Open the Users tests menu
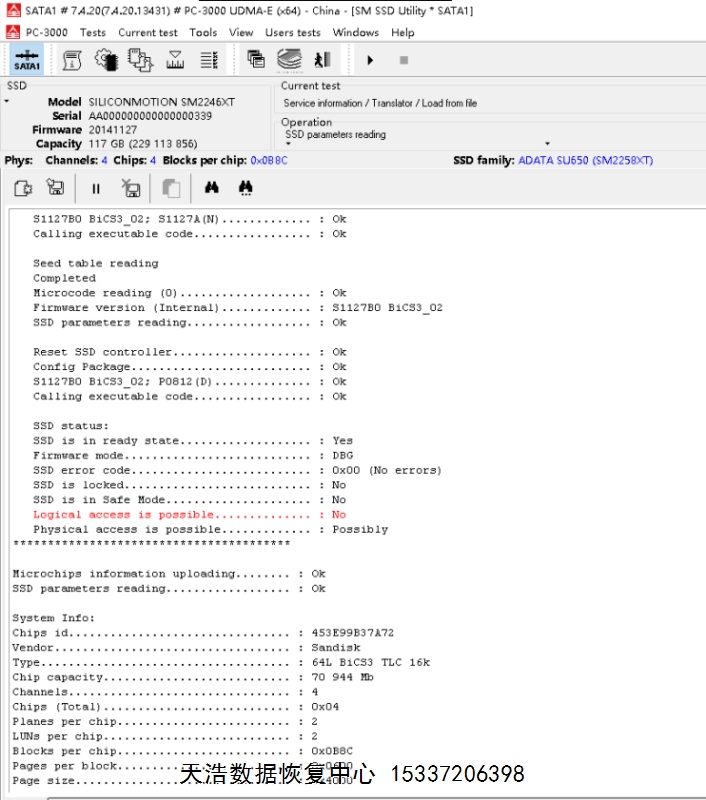Image resolution: width=706 pixels, height=800 pixels. (x=292, y=32)
